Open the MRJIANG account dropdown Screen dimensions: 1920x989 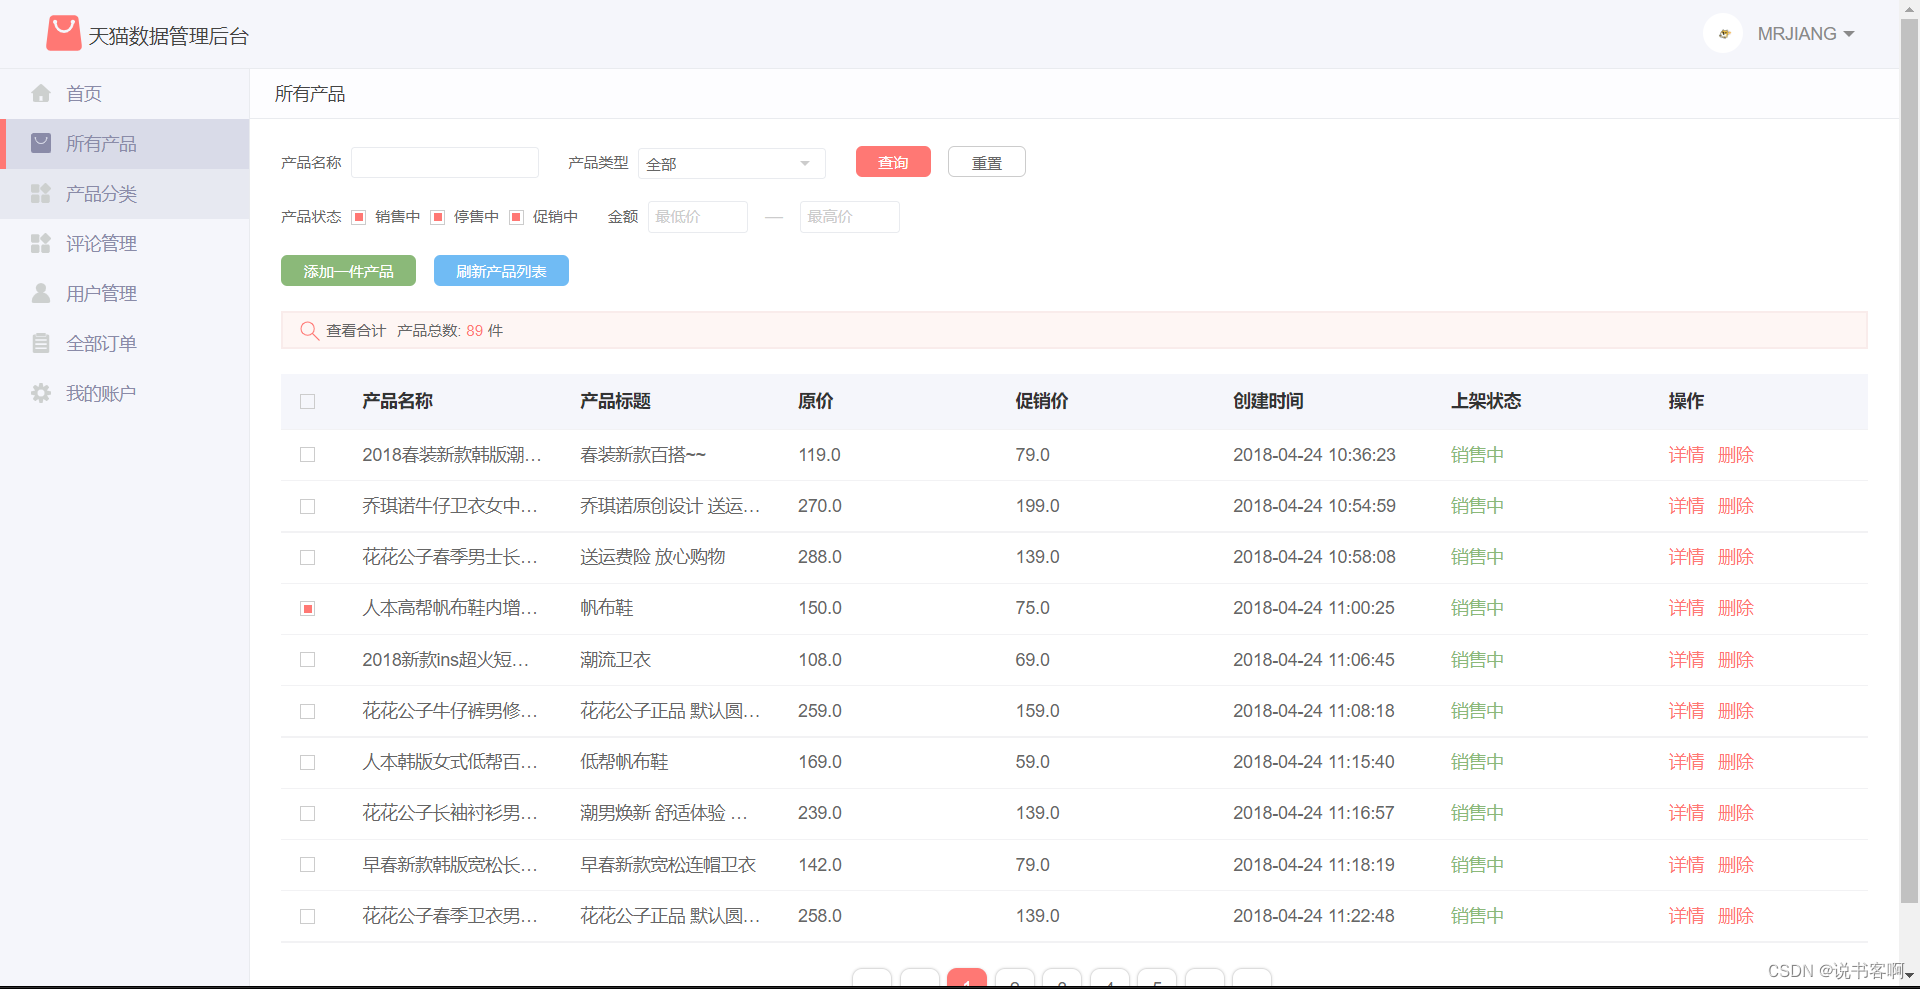point(1806,34)
